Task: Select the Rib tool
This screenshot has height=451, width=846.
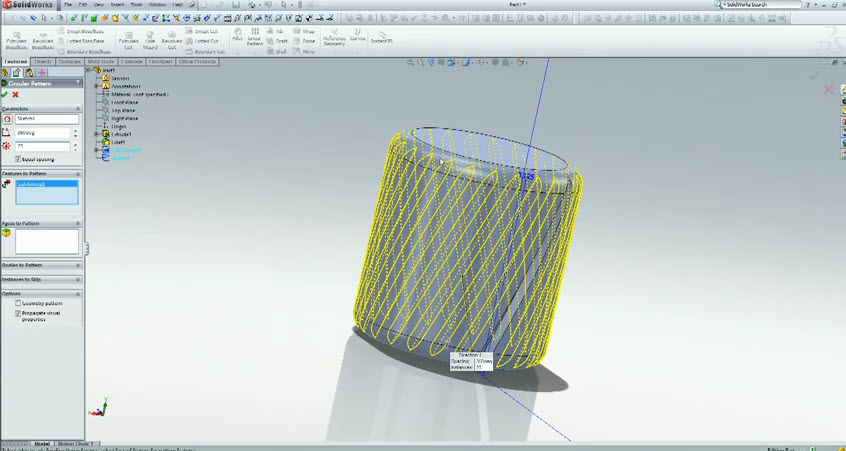Action: click(x=275, y=31)
